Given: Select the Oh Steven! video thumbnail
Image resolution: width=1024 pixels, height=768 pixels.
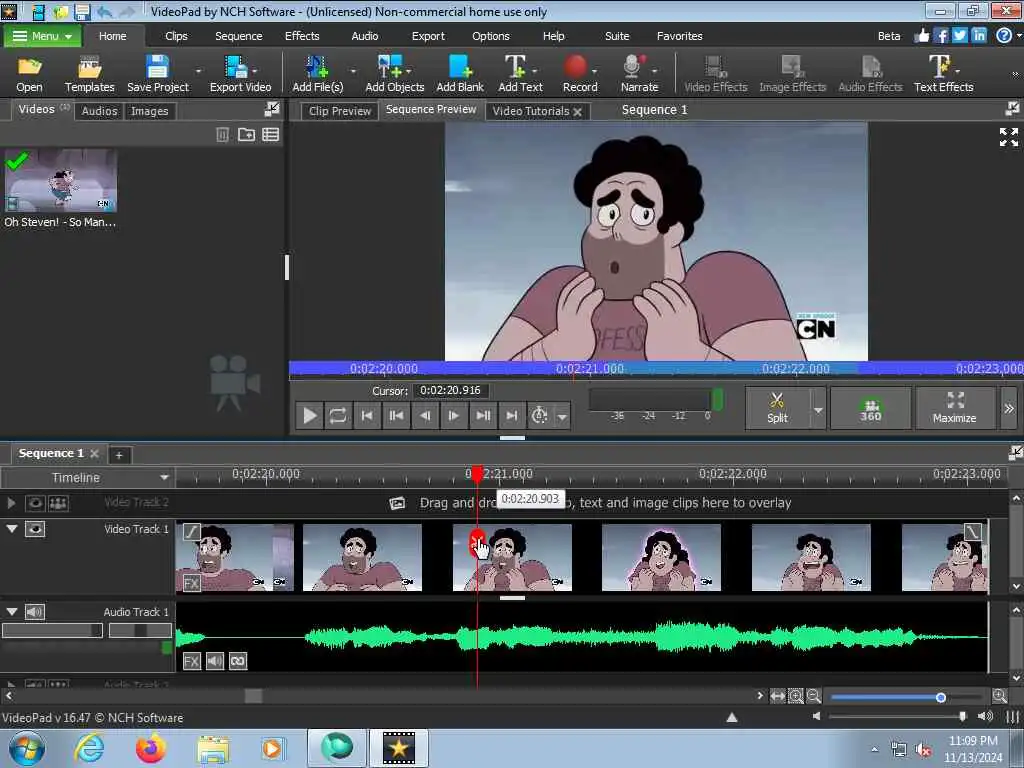Looking at the screenshot, I should tap(61, 180).
